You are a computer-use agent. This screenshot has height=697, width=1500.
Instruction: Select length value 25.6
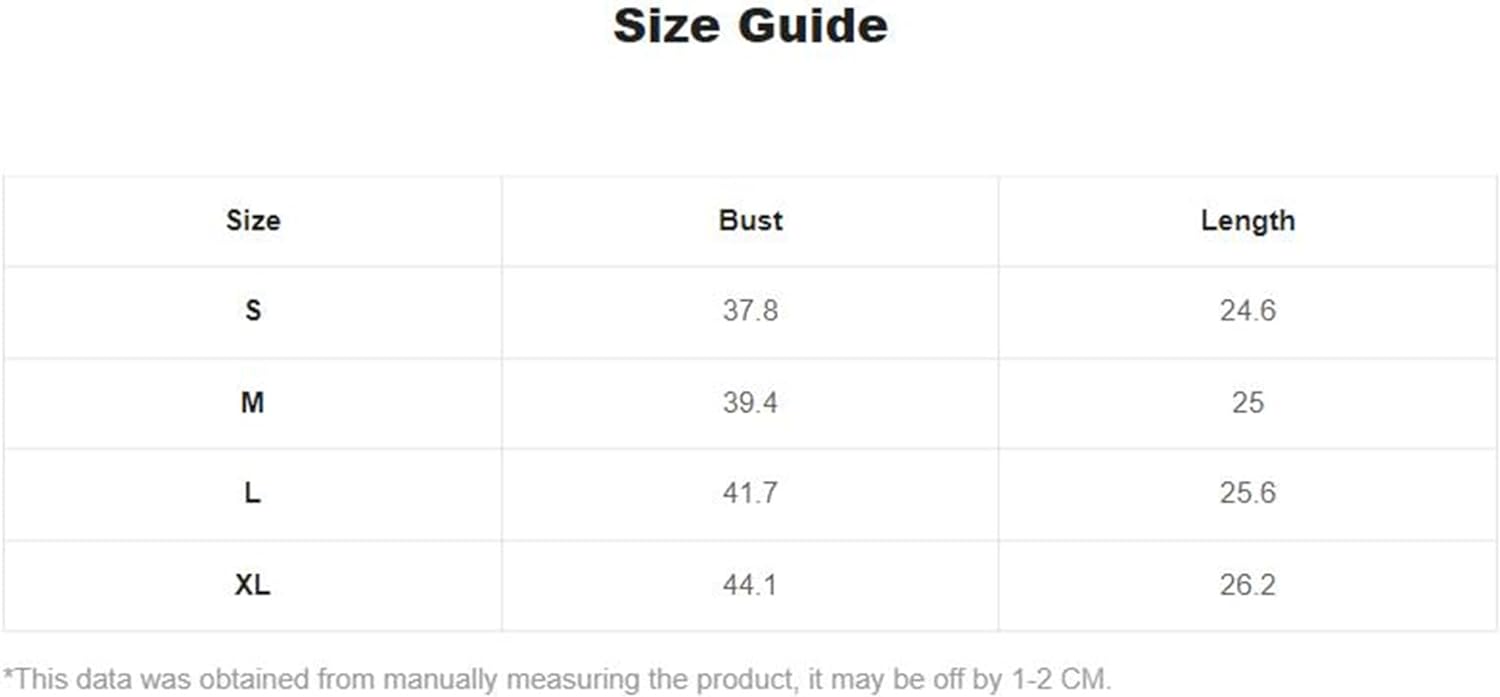coord(1247,494)
